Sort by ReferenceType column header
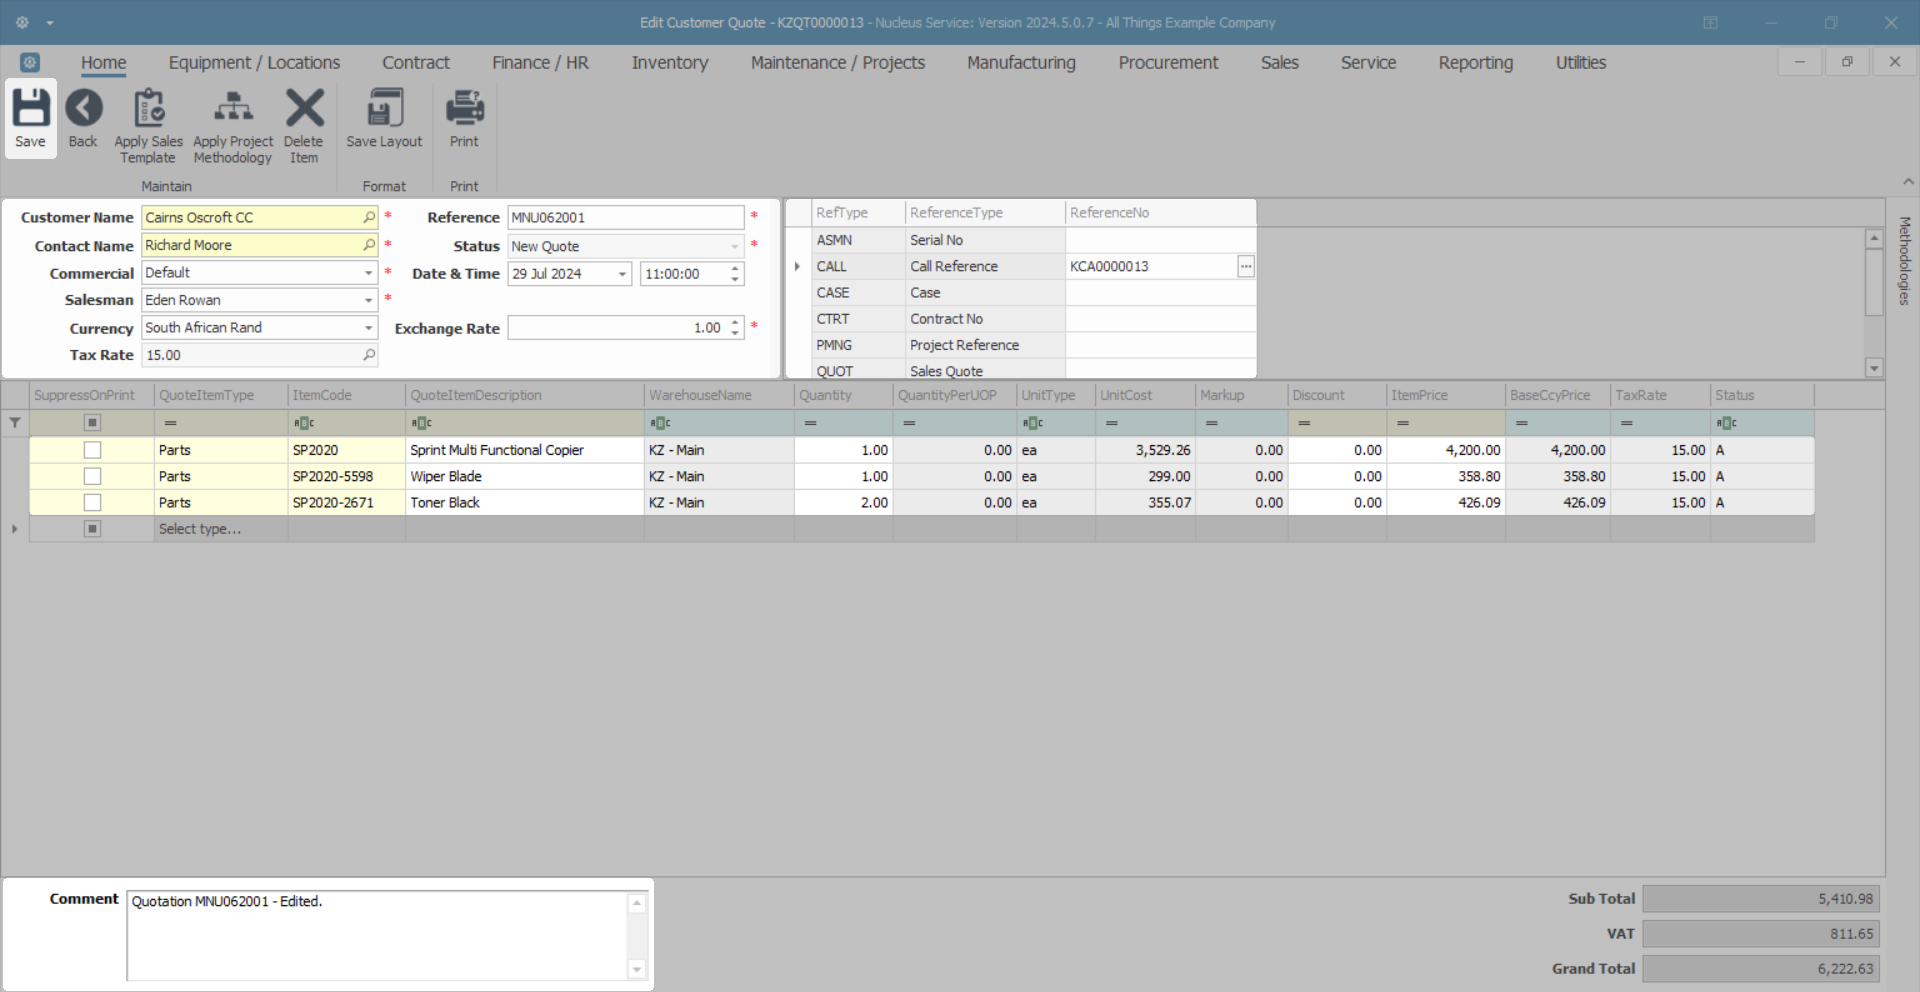Screen dimensions: 1920x992 [x=985, y=213]
